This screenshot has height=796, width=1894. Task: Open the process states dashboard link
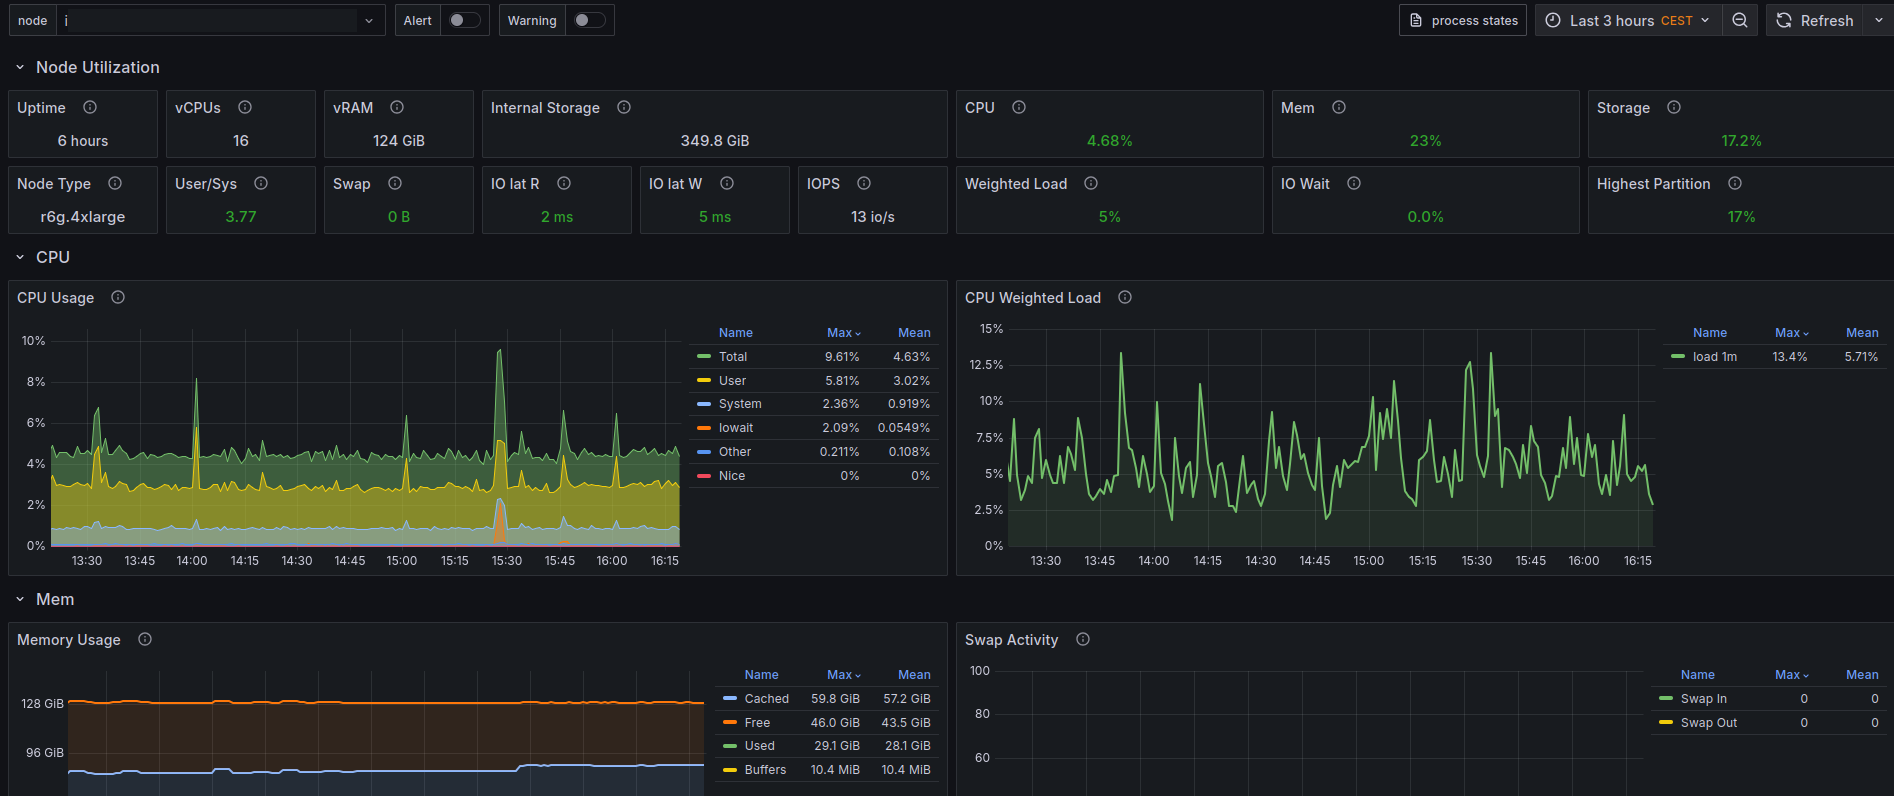pyautogui.click(x=1463, y=20)
